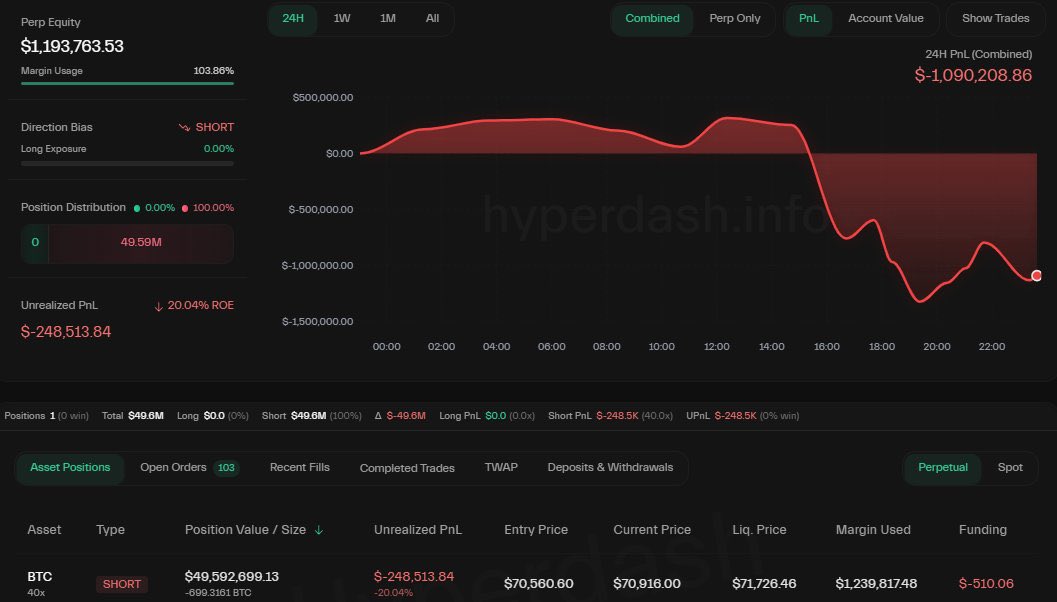The image size is (1057, 602).
Task: Show Account Value on the chart
Action: coord(885,19)
